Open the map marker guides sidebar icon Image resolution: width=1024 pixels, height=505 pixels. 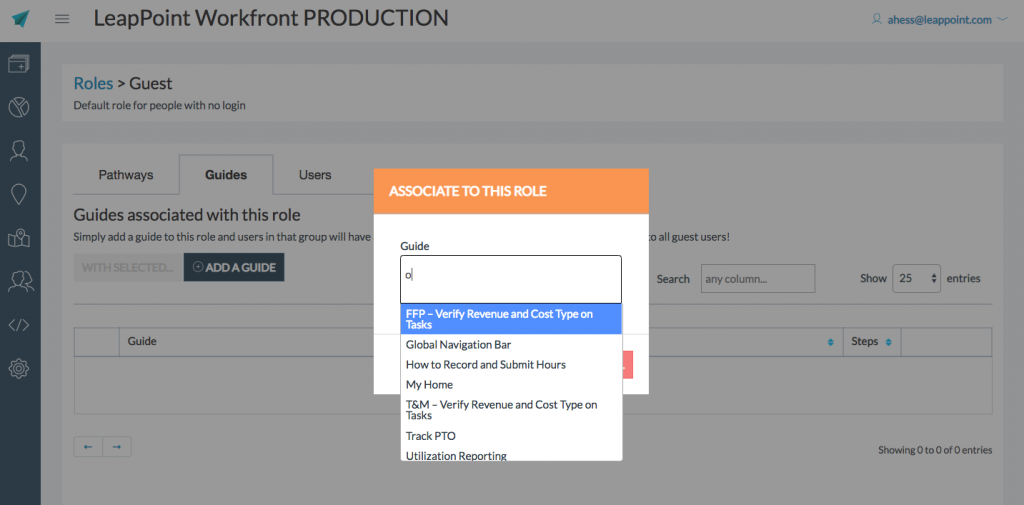(x=19, y=238)
